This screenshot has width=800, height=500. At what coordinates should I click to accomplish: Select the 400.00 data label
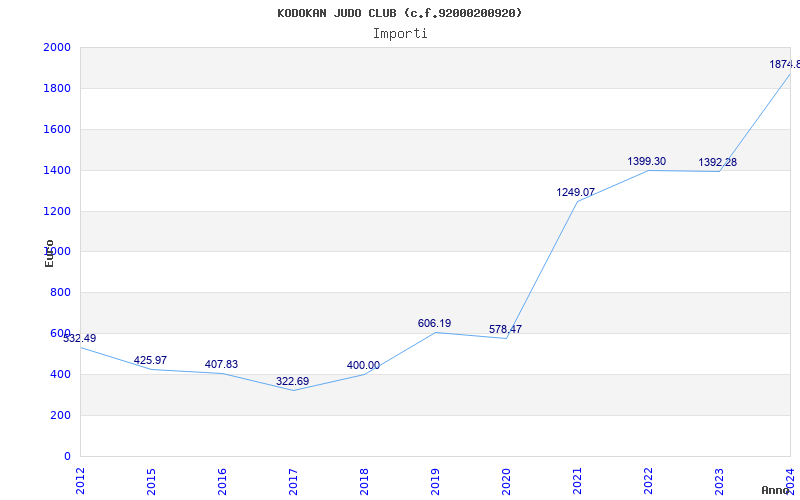(x=363, y=366)
